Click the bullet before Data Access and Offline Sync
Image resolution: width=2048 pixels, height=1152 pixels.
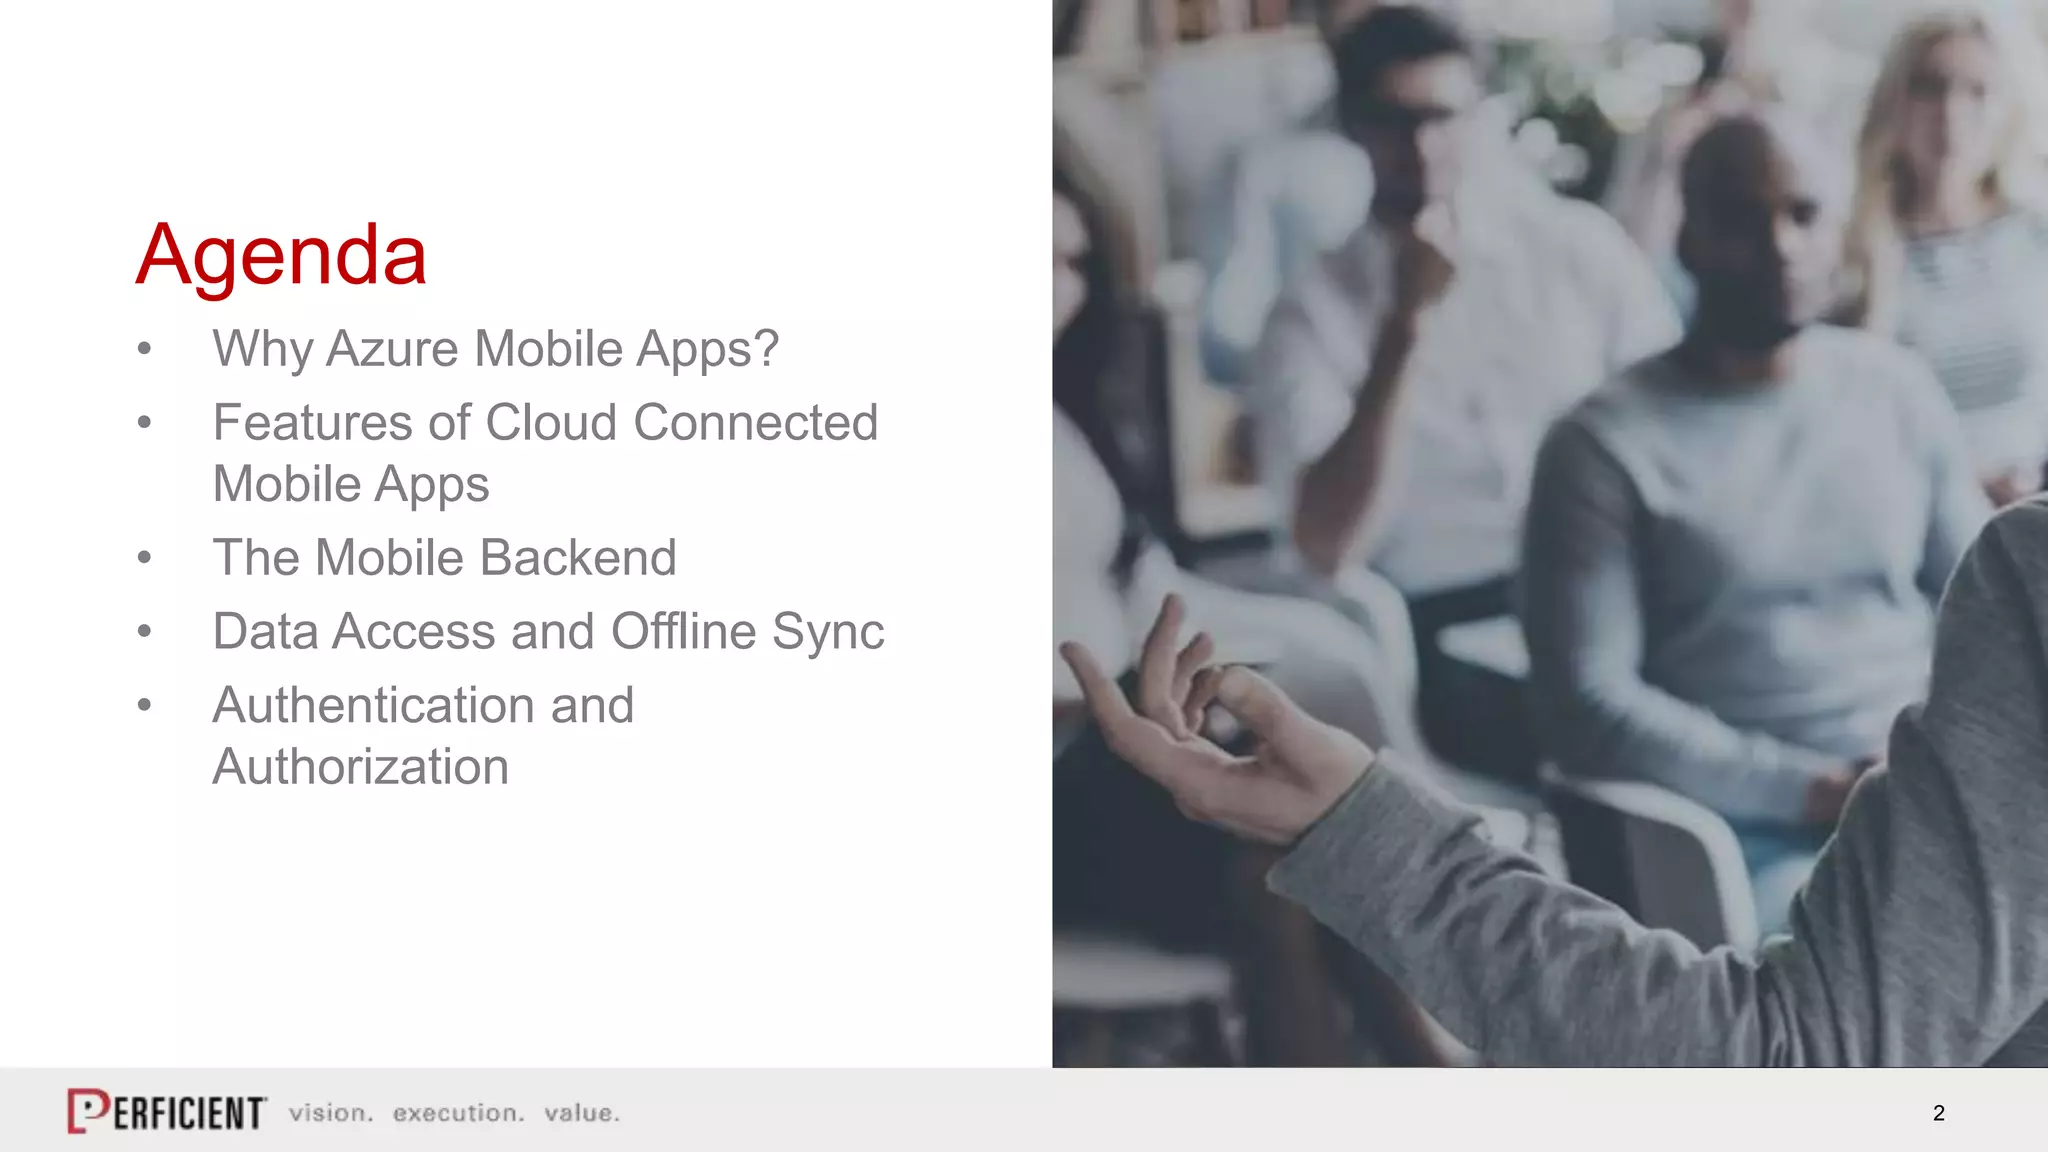coord(145,632)
